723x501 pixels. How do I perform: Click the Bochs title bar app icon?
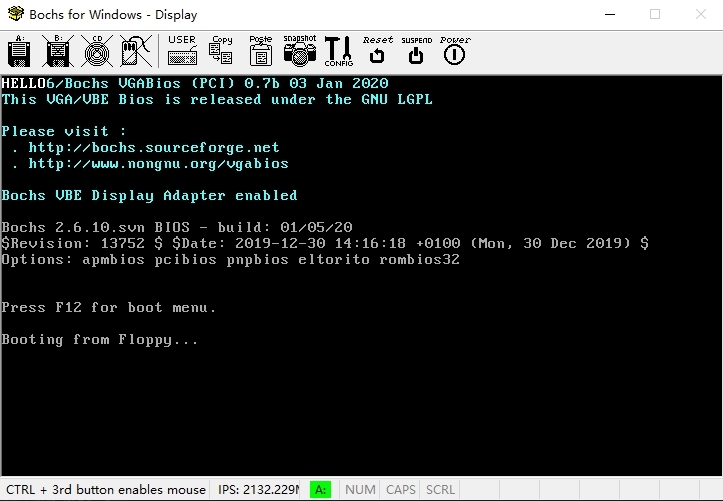pyautogui.click(x=16, y=14)
